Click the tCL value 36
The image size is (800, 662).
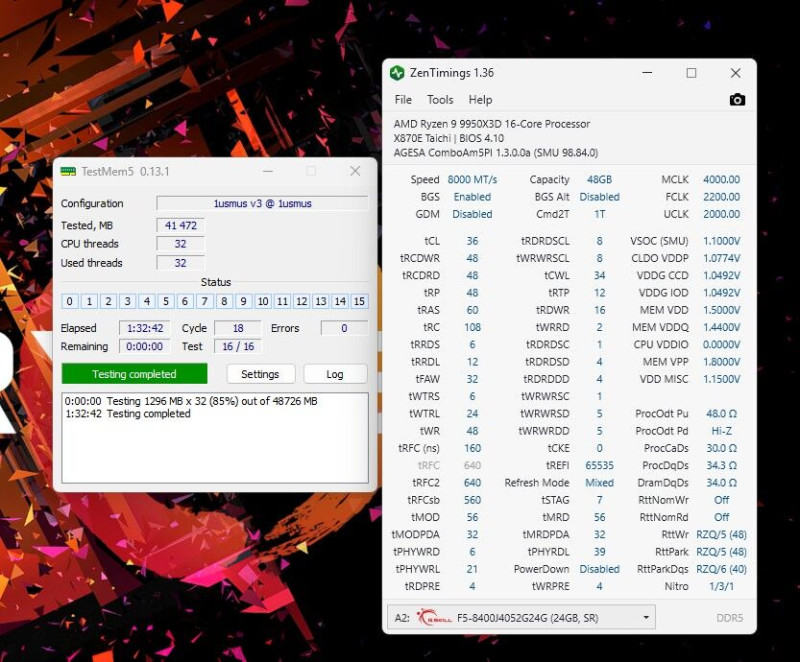tap(472, 241)
